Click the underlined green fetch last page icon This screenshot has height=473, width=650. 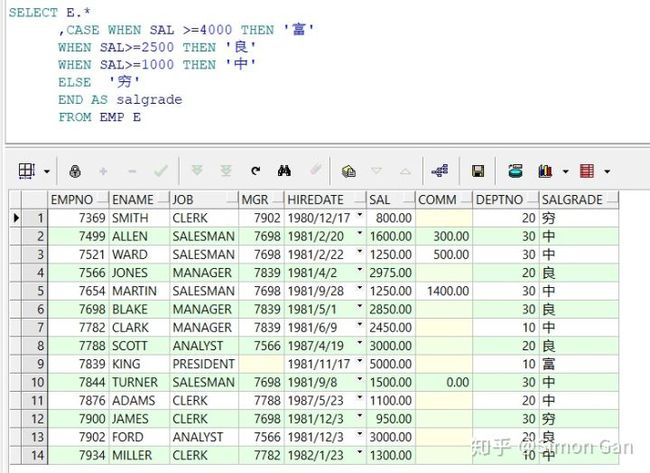(226, 171)
